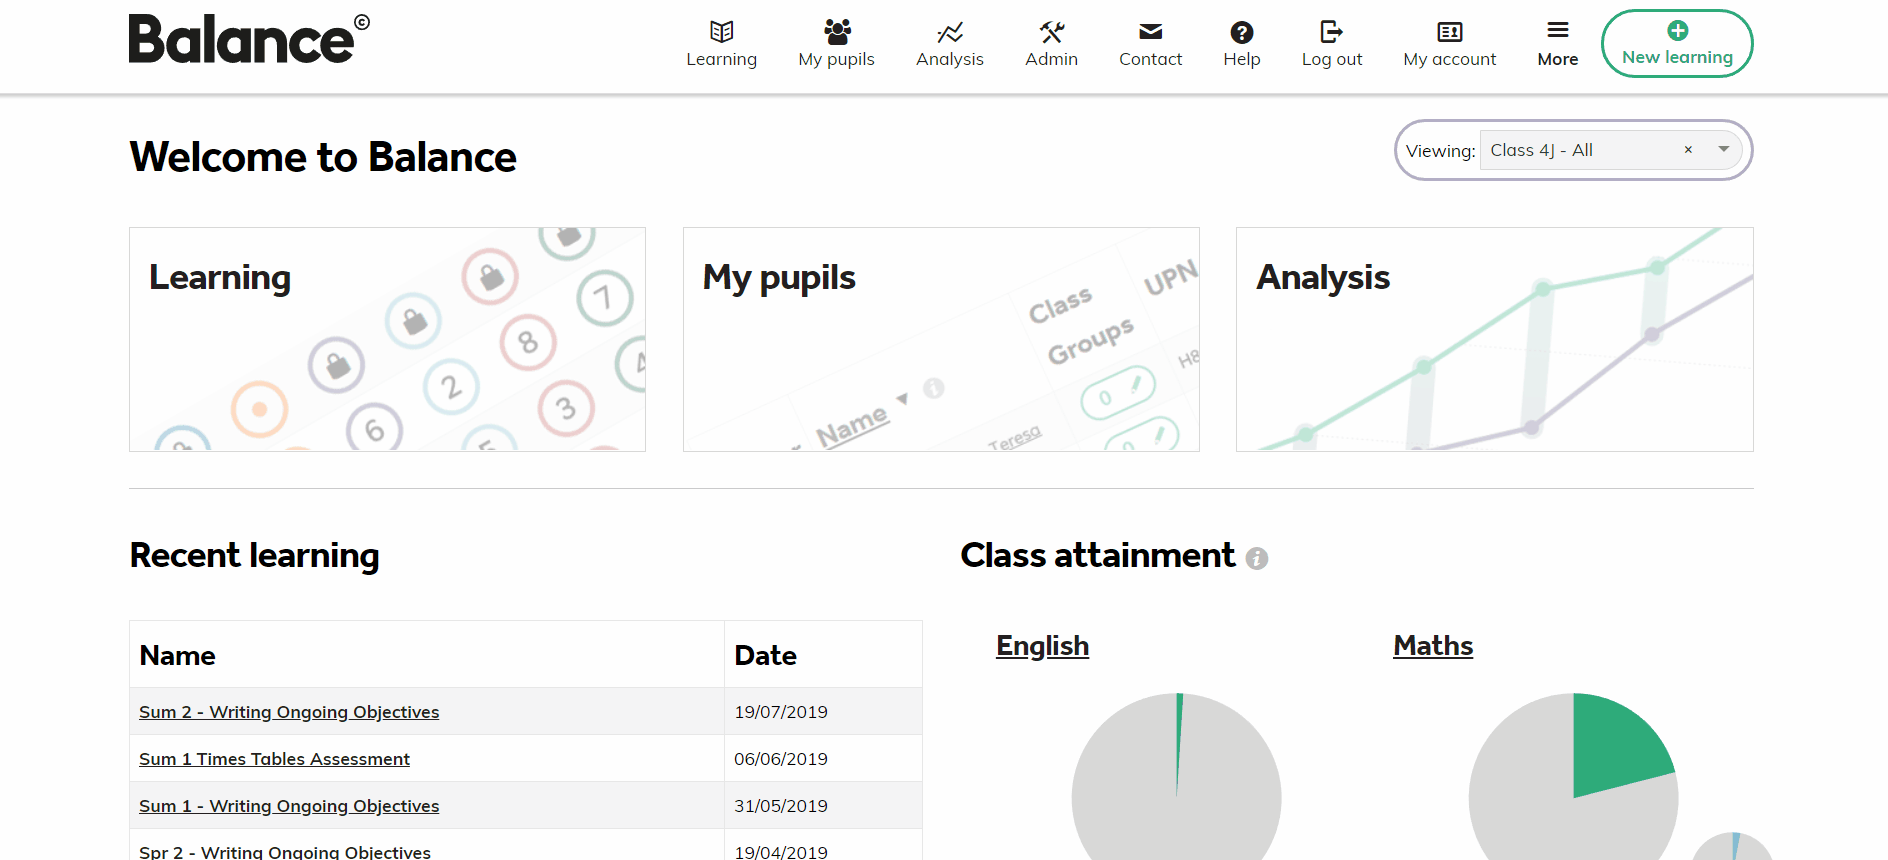Click the green slice of Maths pie chart

tap(1612, 745)
